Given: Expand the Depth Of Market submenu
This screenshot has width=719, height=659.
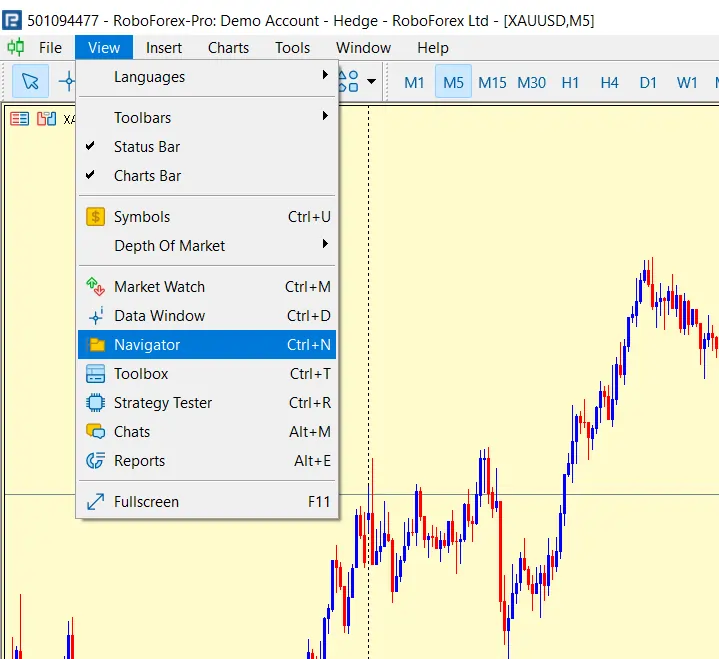Looking at the screenshot, I should pos(207,245).
